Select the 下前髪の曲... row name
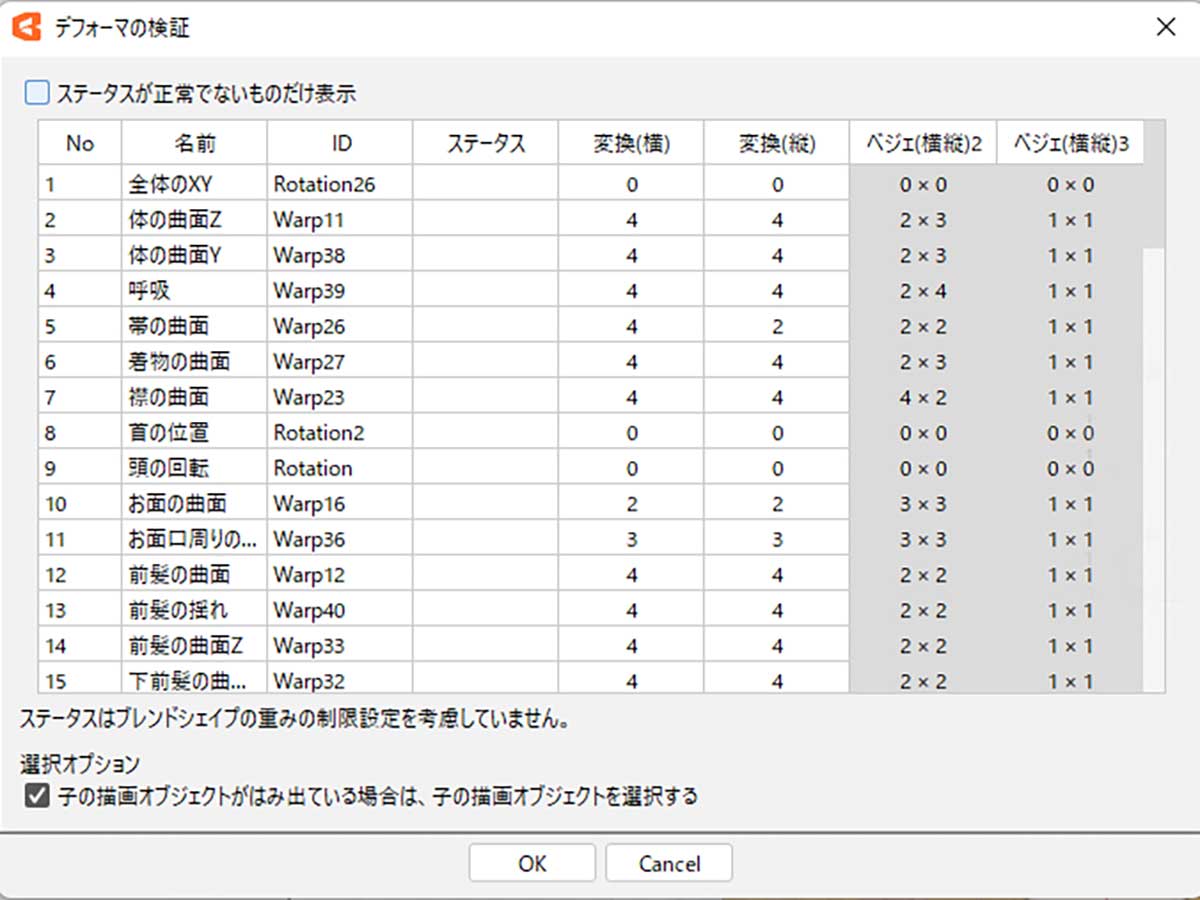Screen dimensions: 1200x900 [194, 679]
